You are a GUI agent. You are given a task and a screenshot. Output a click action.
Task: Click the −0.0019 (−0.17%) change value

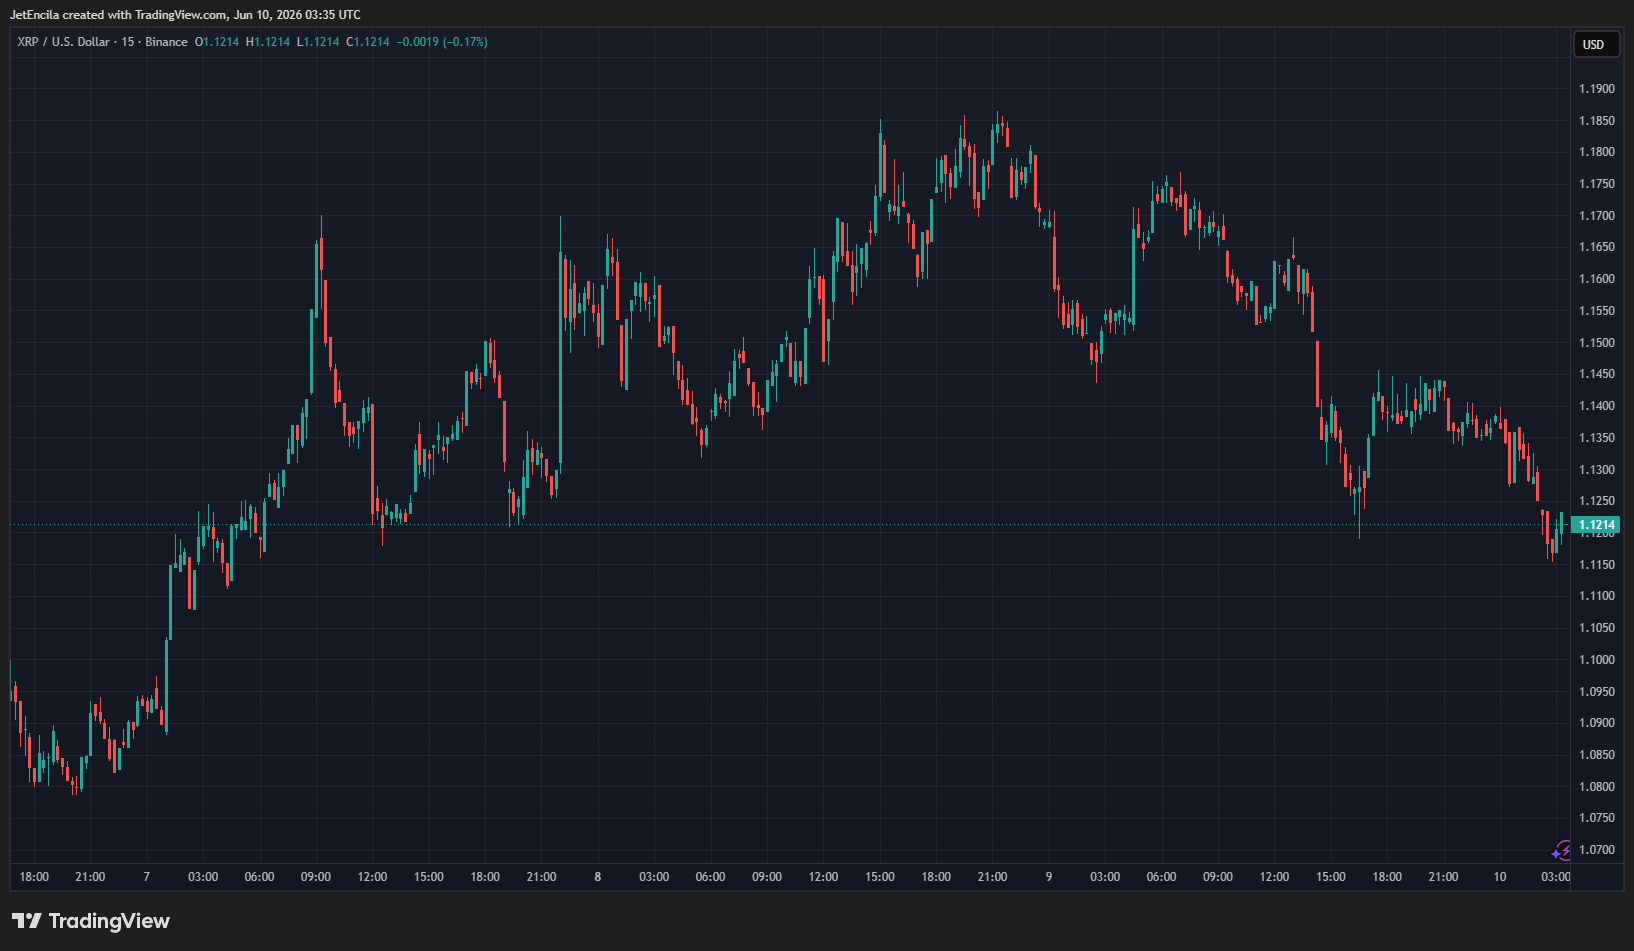442,42
